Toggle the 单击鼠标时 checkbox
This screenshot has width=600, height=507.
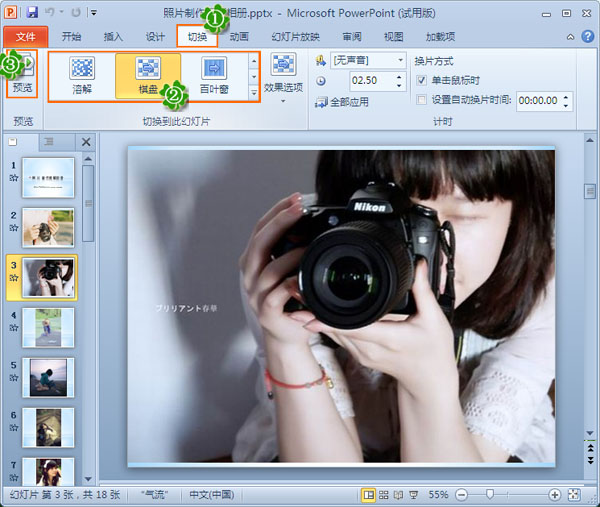421,80
